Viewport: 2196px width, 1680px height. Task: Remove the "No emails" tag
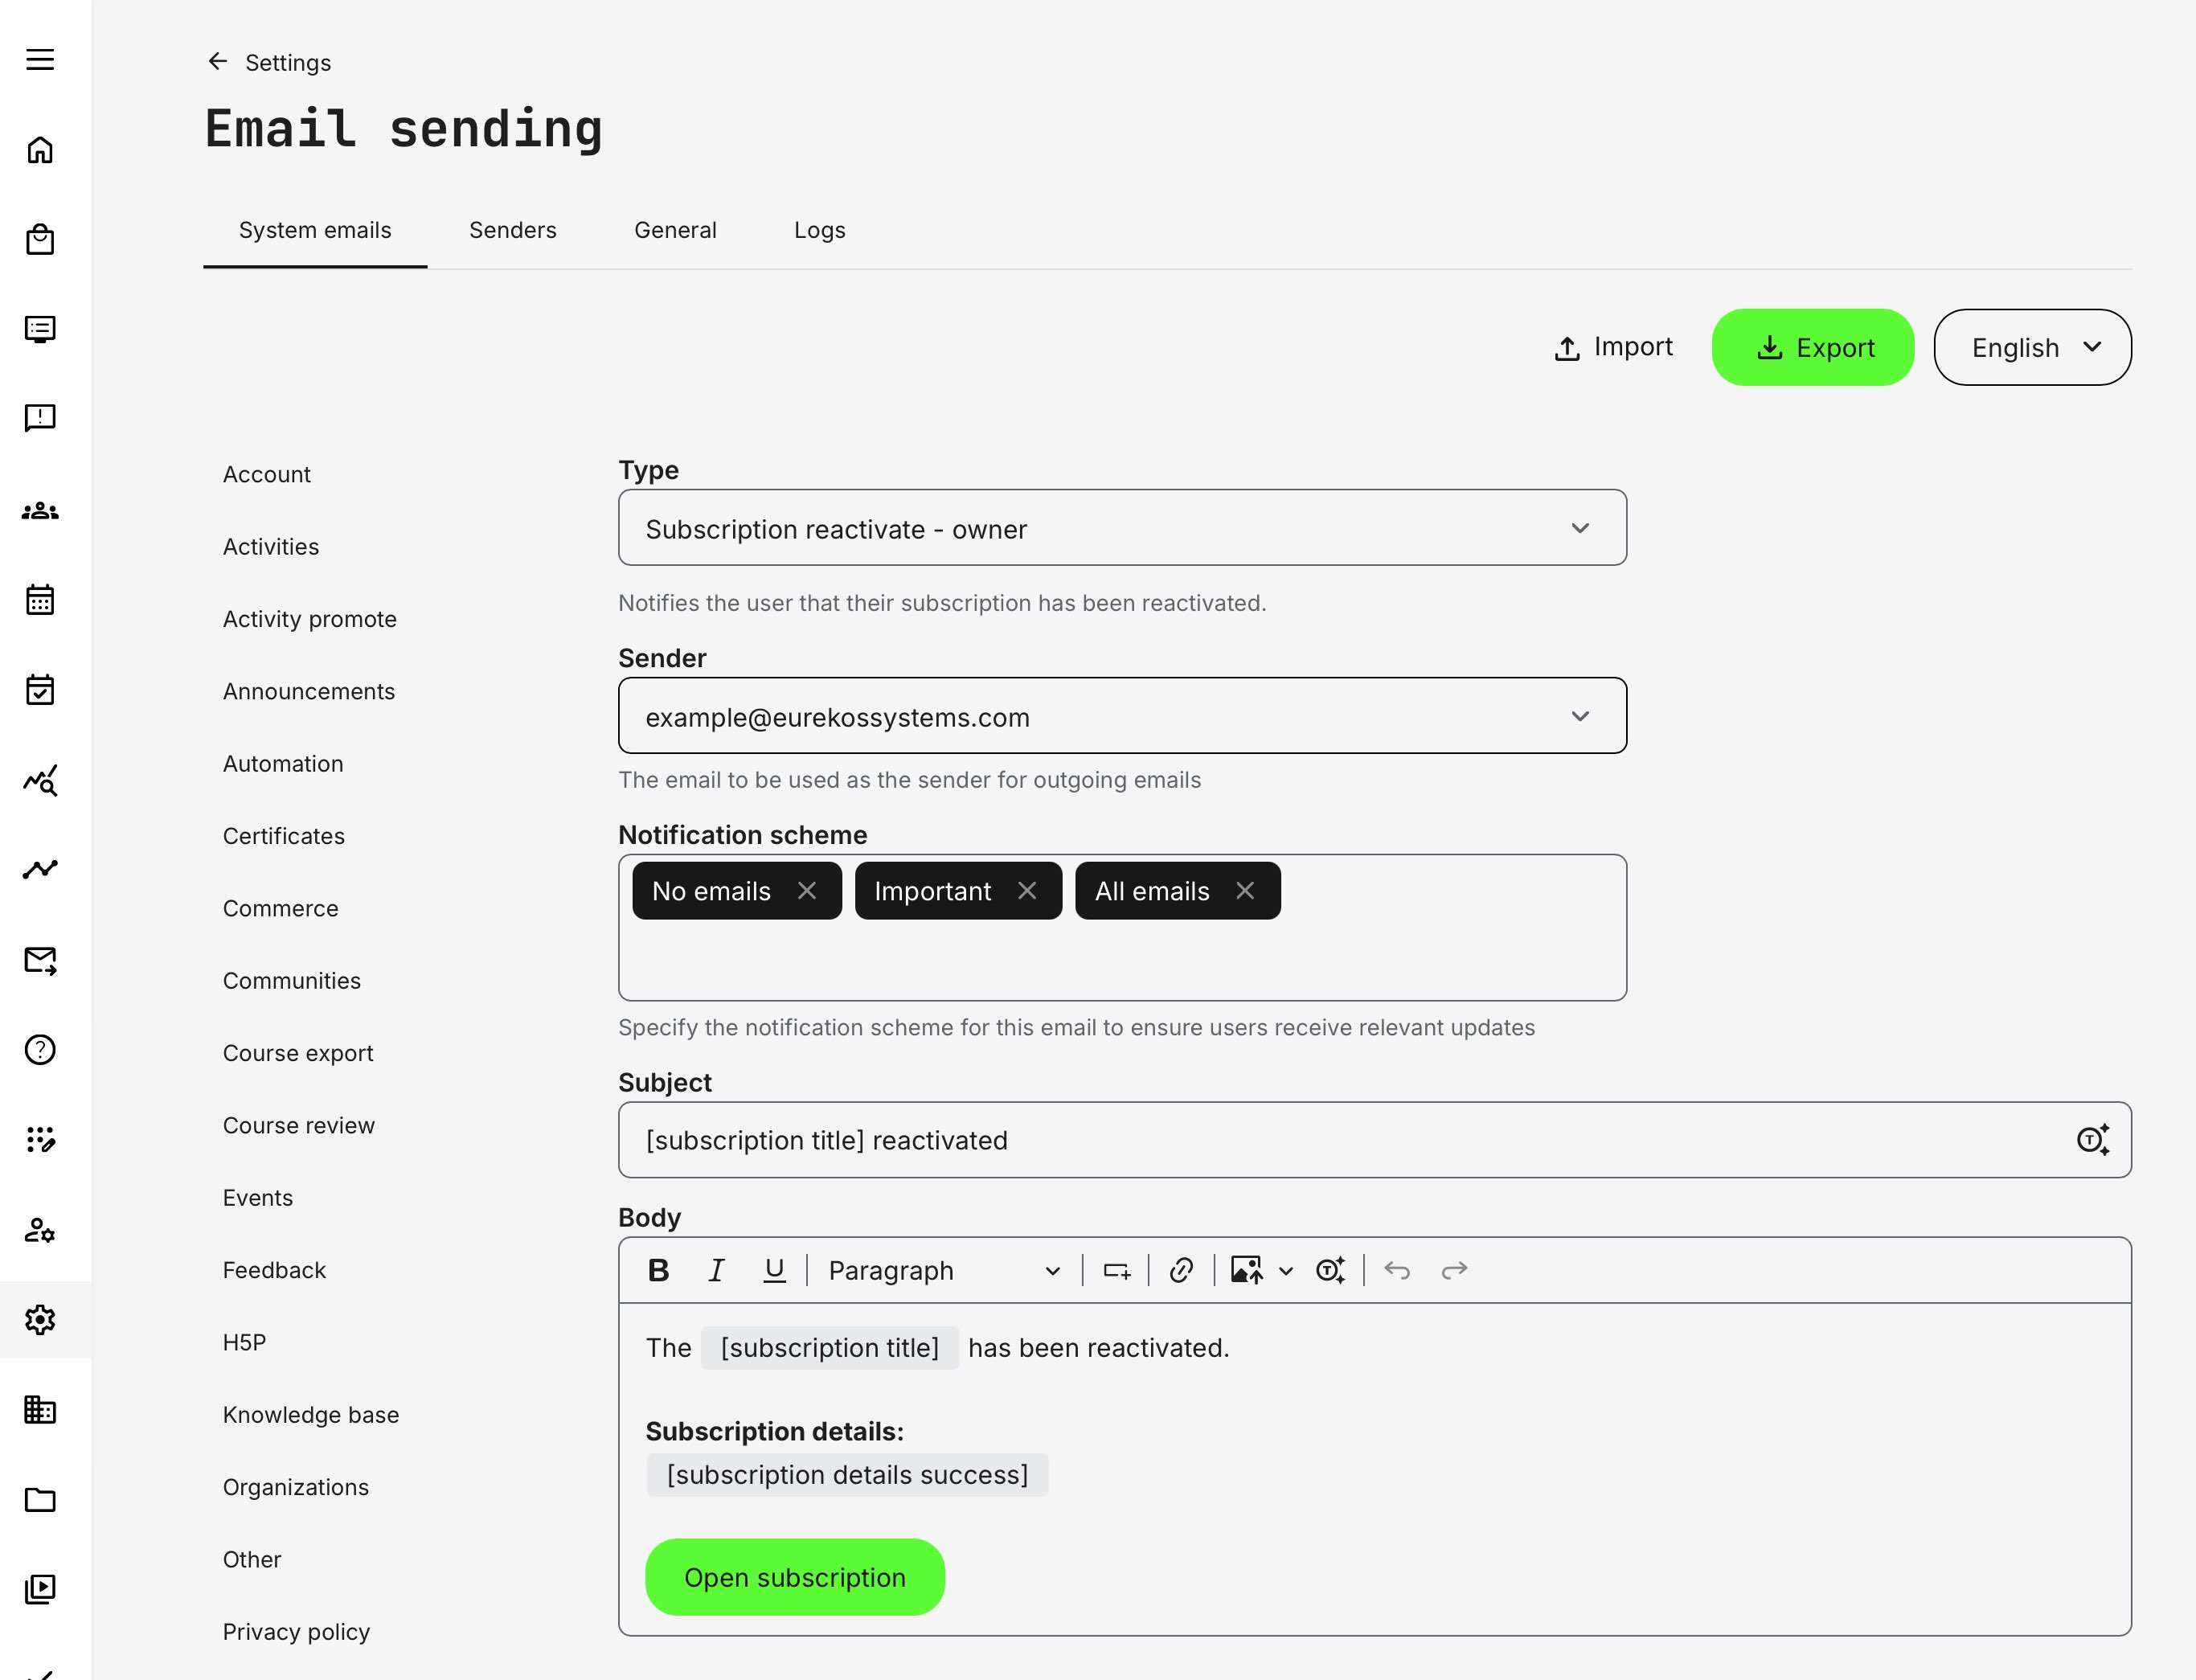(807, 890)
